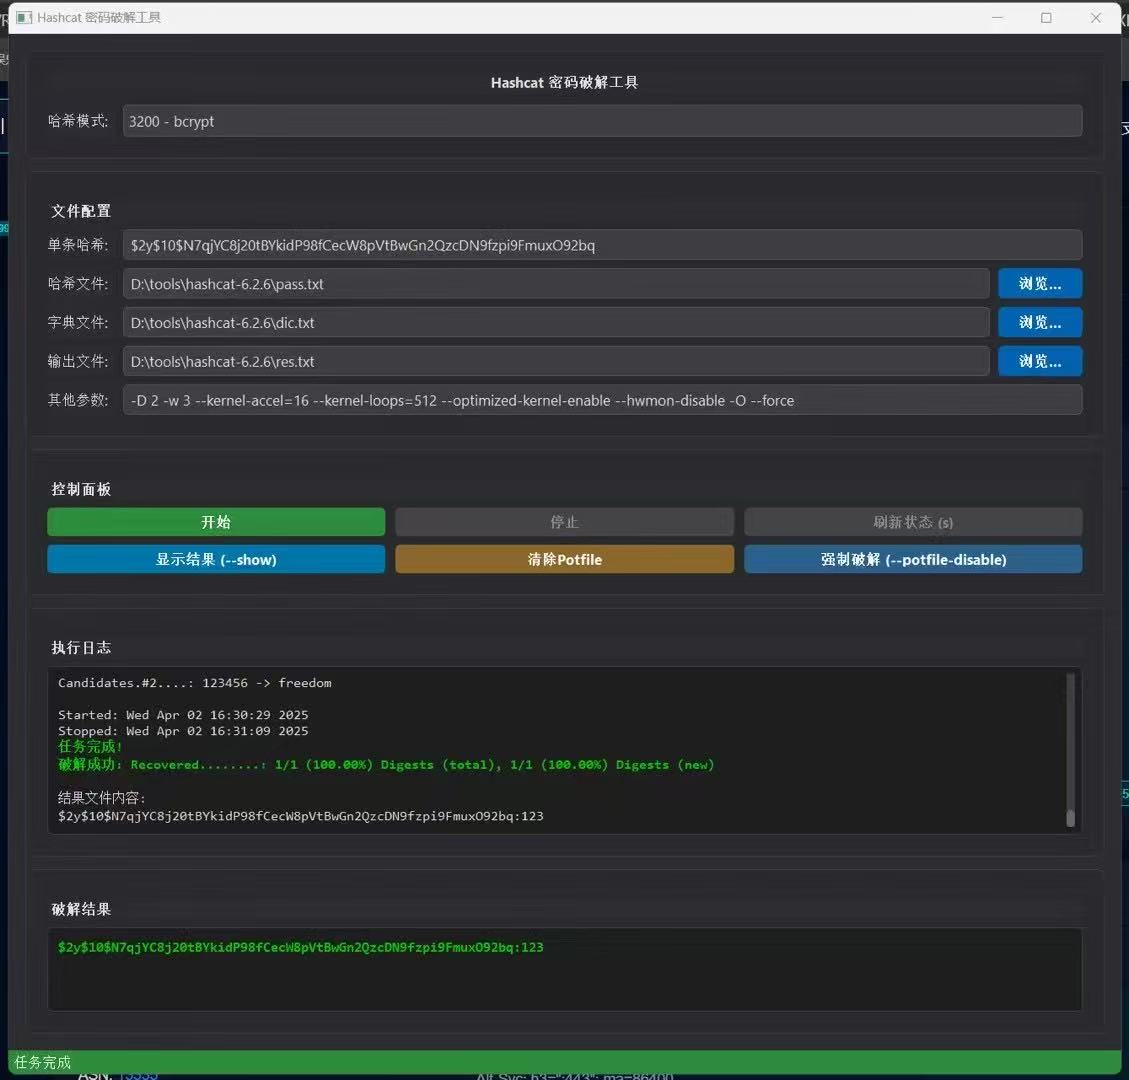Screen dimensions: 1129x1080
Task: Minimize the Hashcat window
Action: point(997,17)
